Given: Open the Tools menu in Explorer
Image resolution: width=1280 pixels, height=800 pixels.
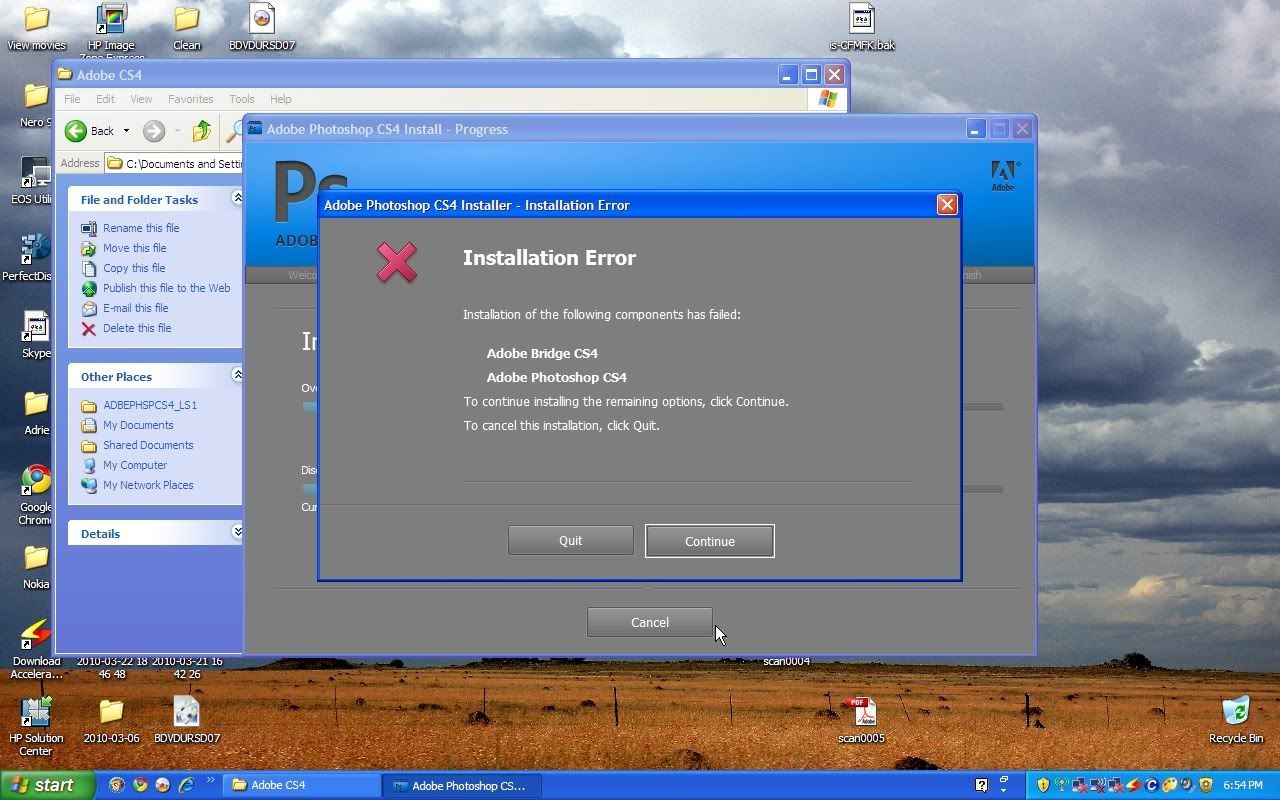Looking at the screenshot, I should tap(242, 99).
